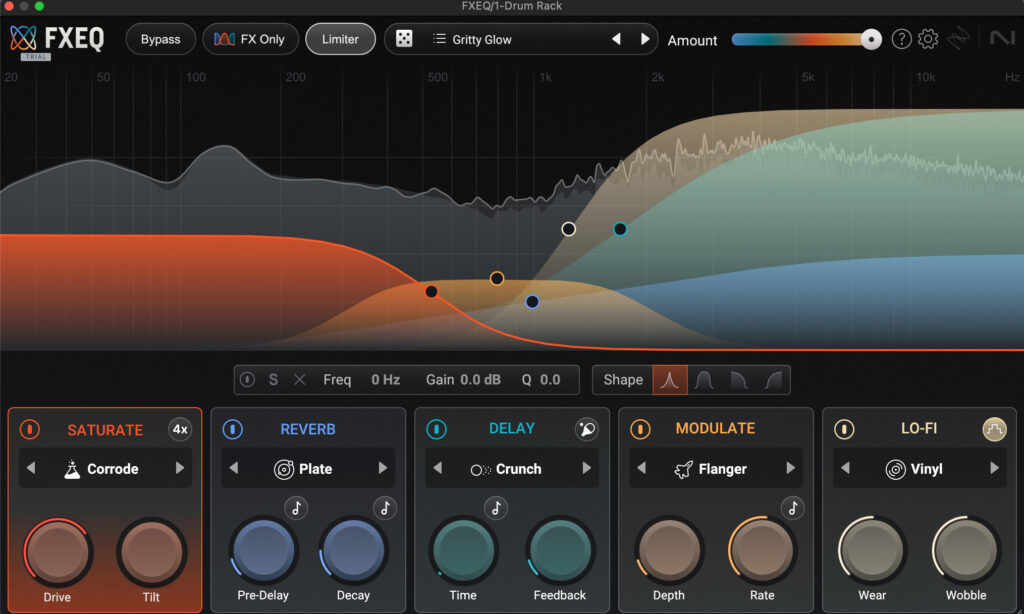Screen dimensions: 1024x614
Task: Click the Freq value field
Action: [x=385, y=380]
